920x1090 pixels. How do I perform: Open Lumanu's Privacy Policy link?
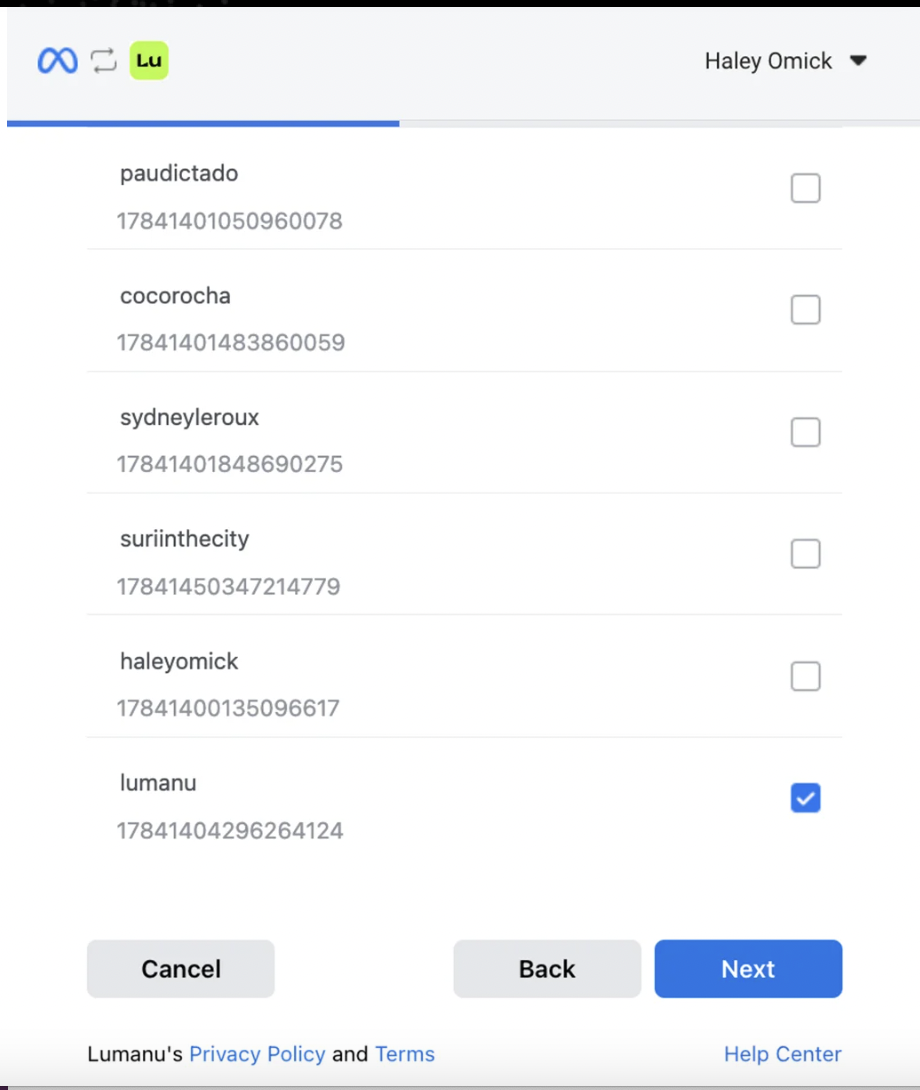click(257, 1054)
